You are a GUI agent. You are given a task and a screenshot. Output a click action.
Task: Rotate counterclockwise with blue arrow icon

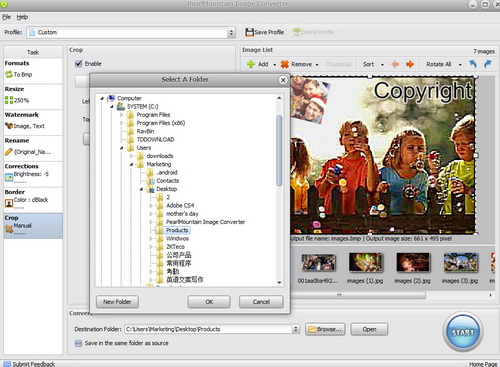tap(473, 64)
